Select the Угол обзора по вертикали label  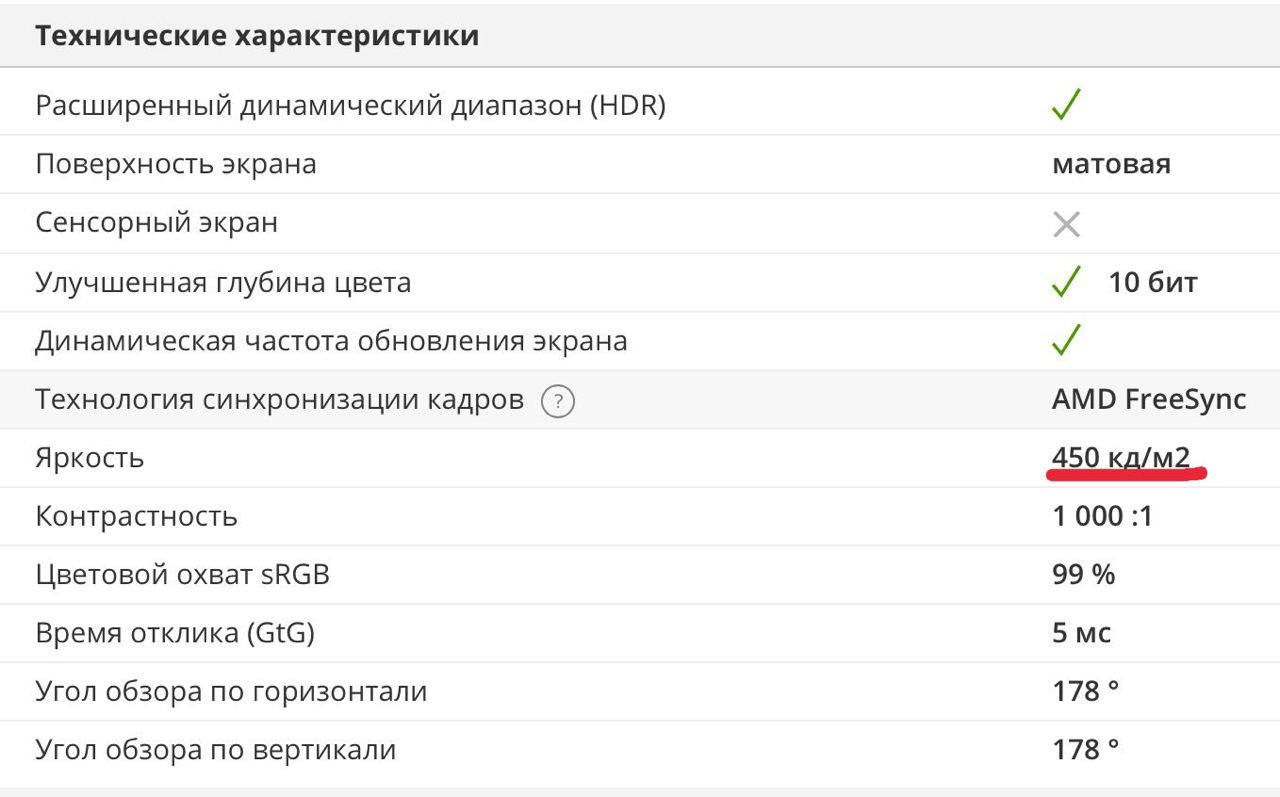pyautogui.click(x=216, y=749)
